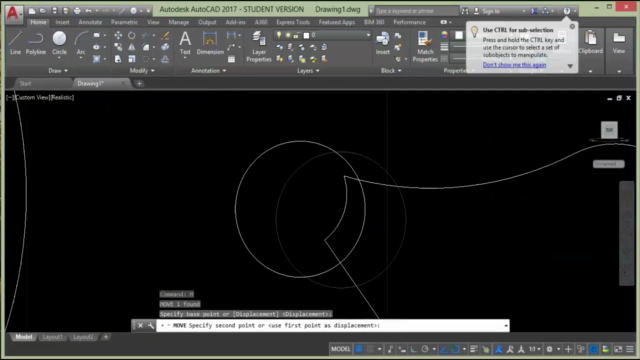Select the Polyline tool
The image size is (640, 360).
tap(36, 43)
